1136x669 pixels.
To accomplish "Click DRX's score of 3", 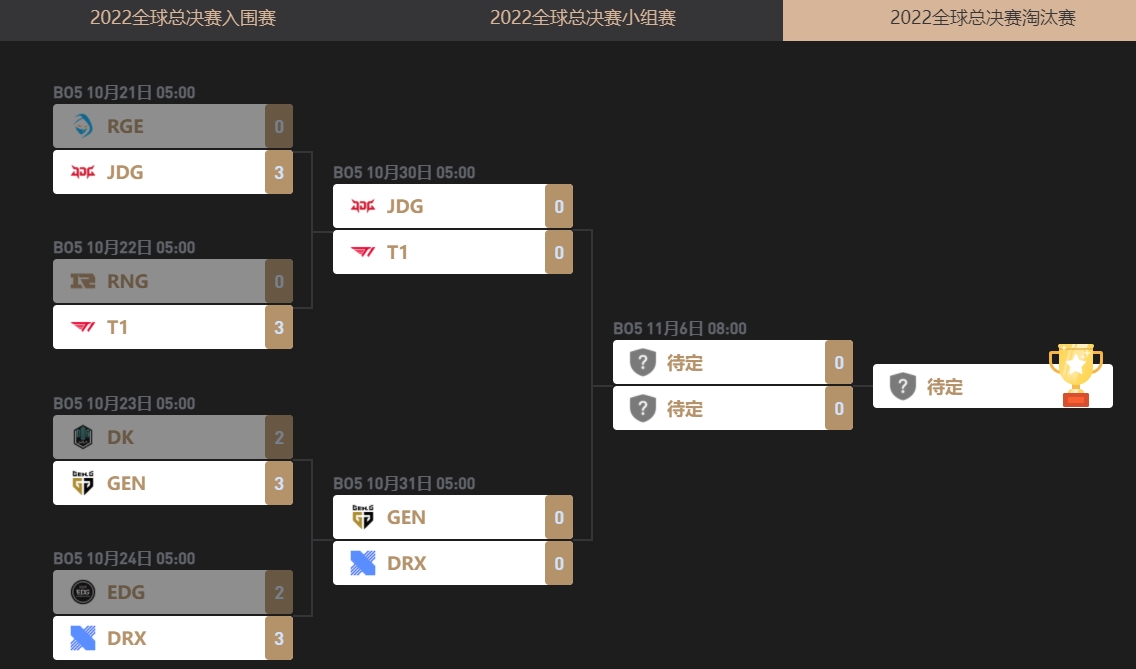I will (x=280, y=638).
